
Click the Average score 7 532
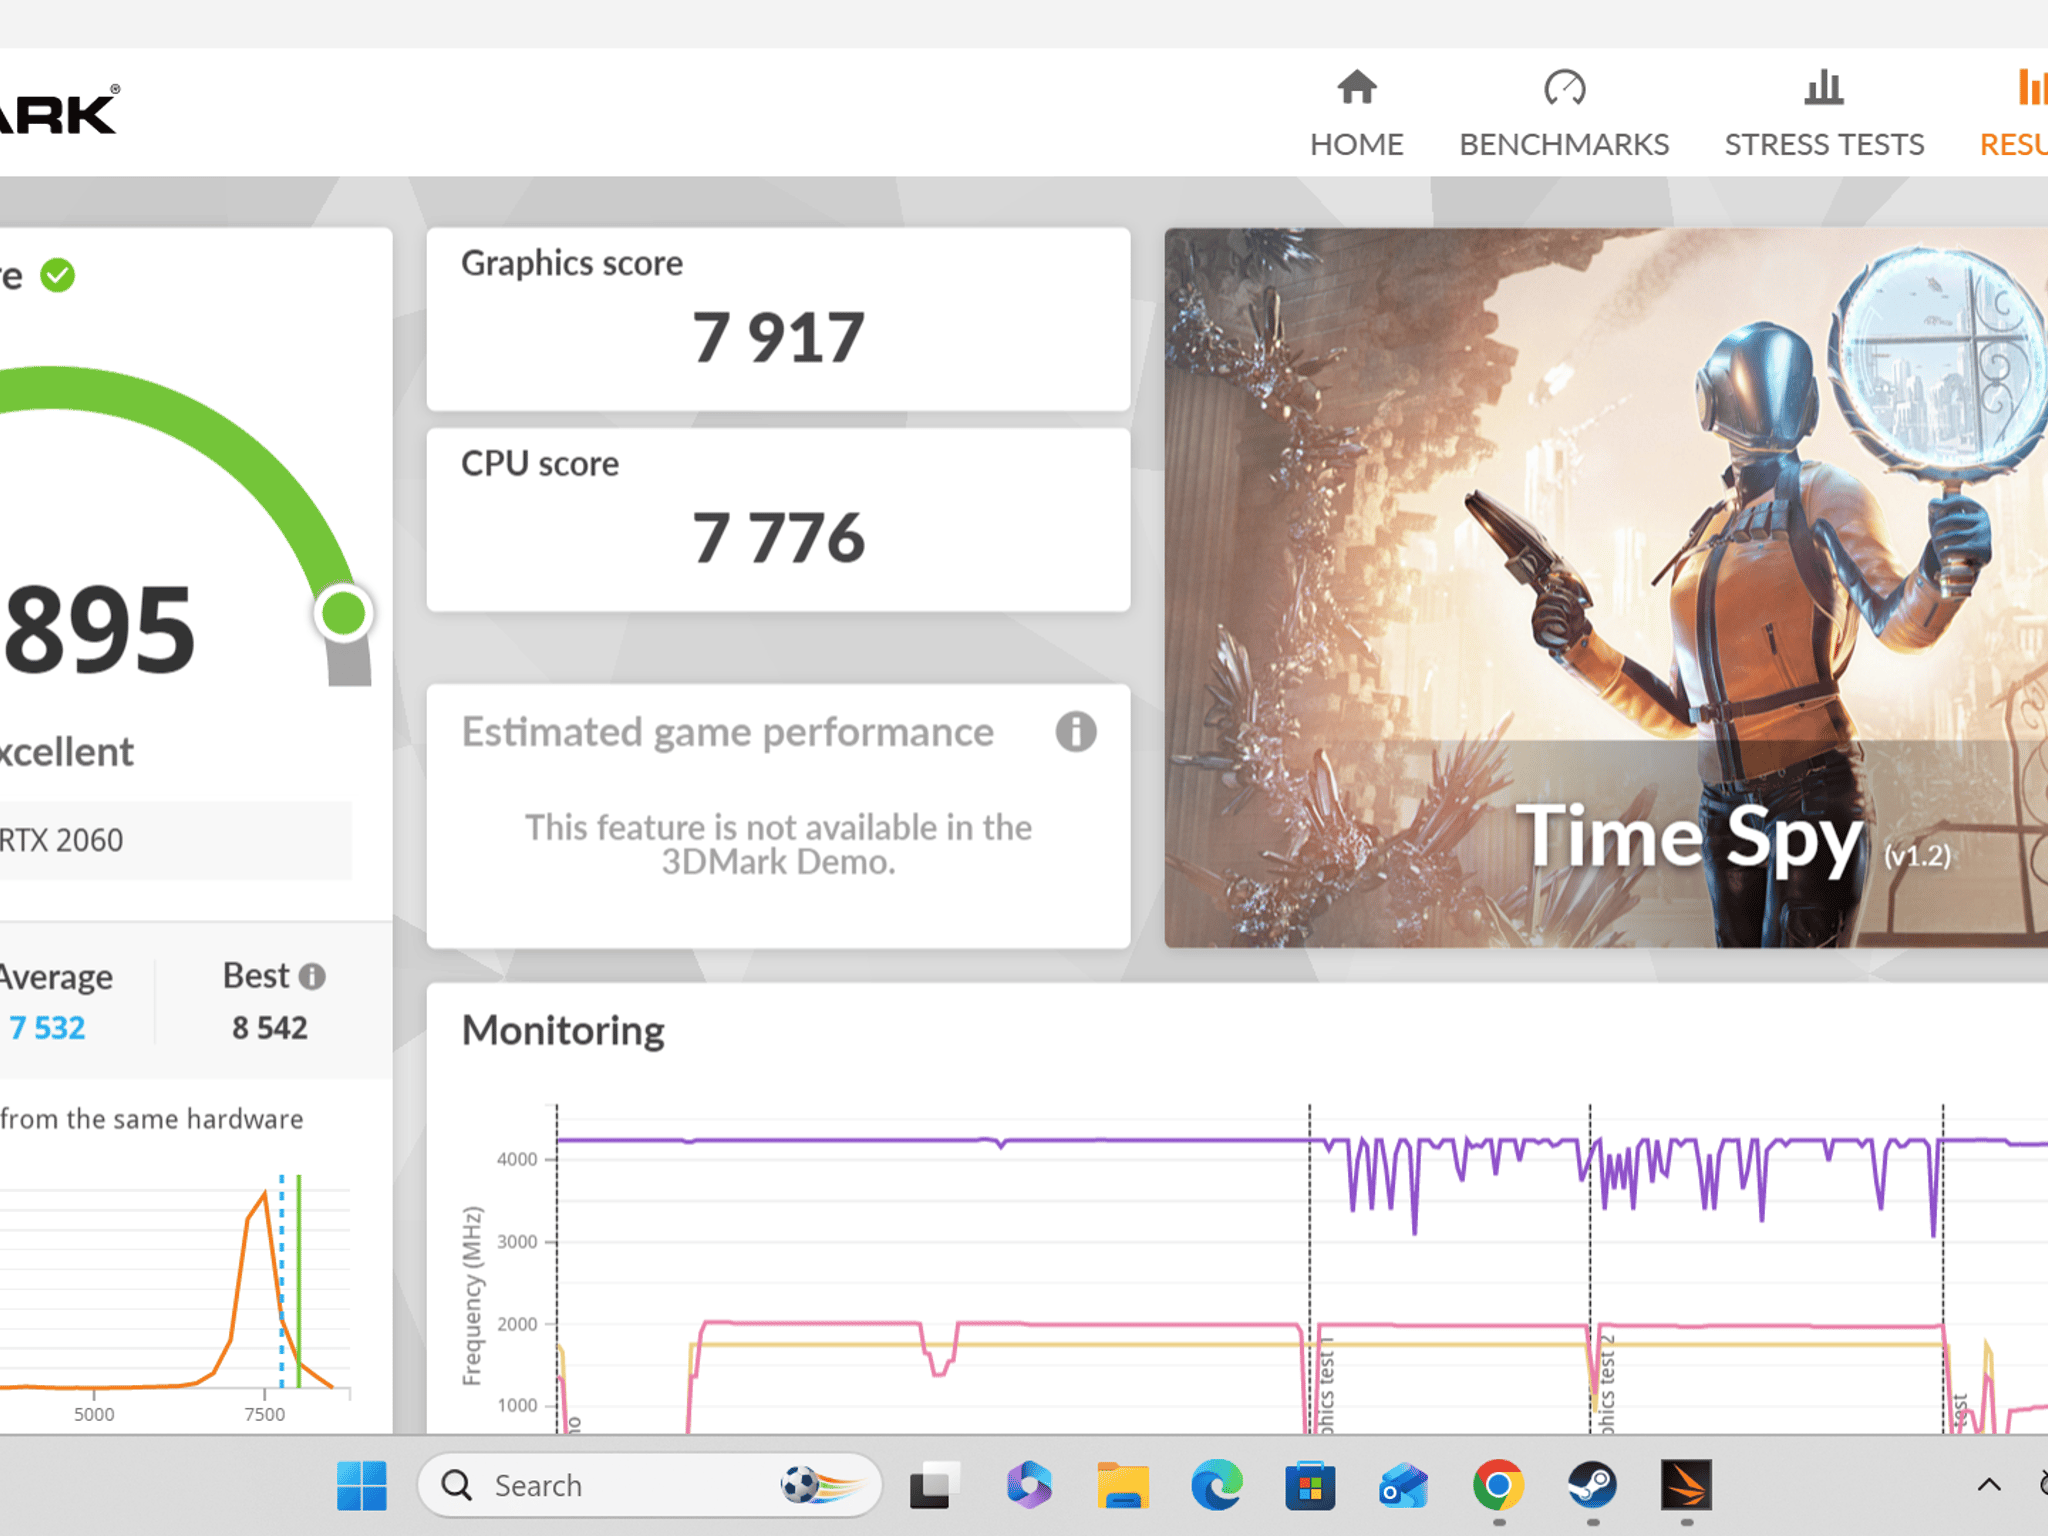(47, 1028)
